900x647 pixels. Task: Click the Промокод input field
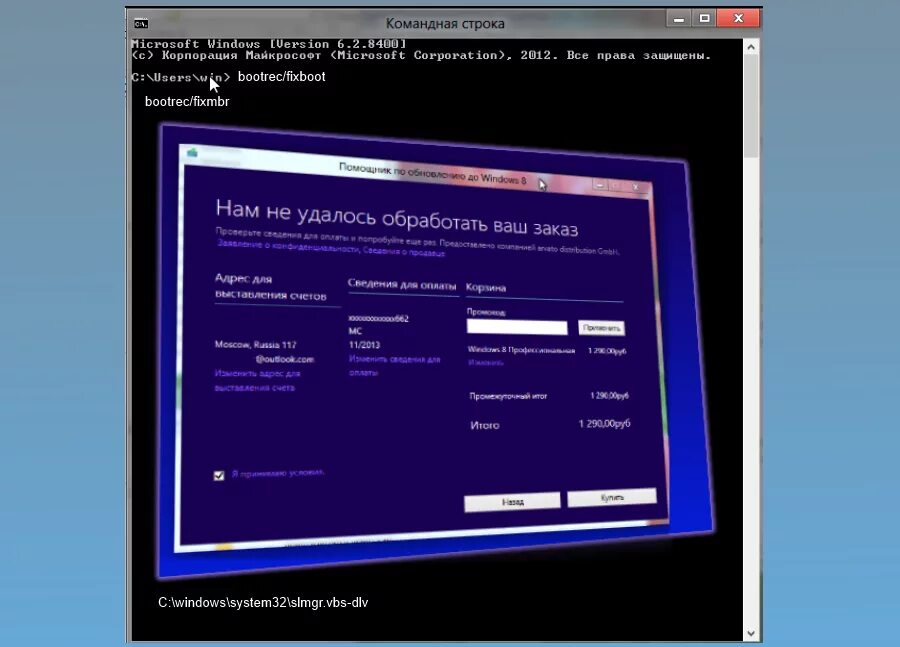[517, 327]
